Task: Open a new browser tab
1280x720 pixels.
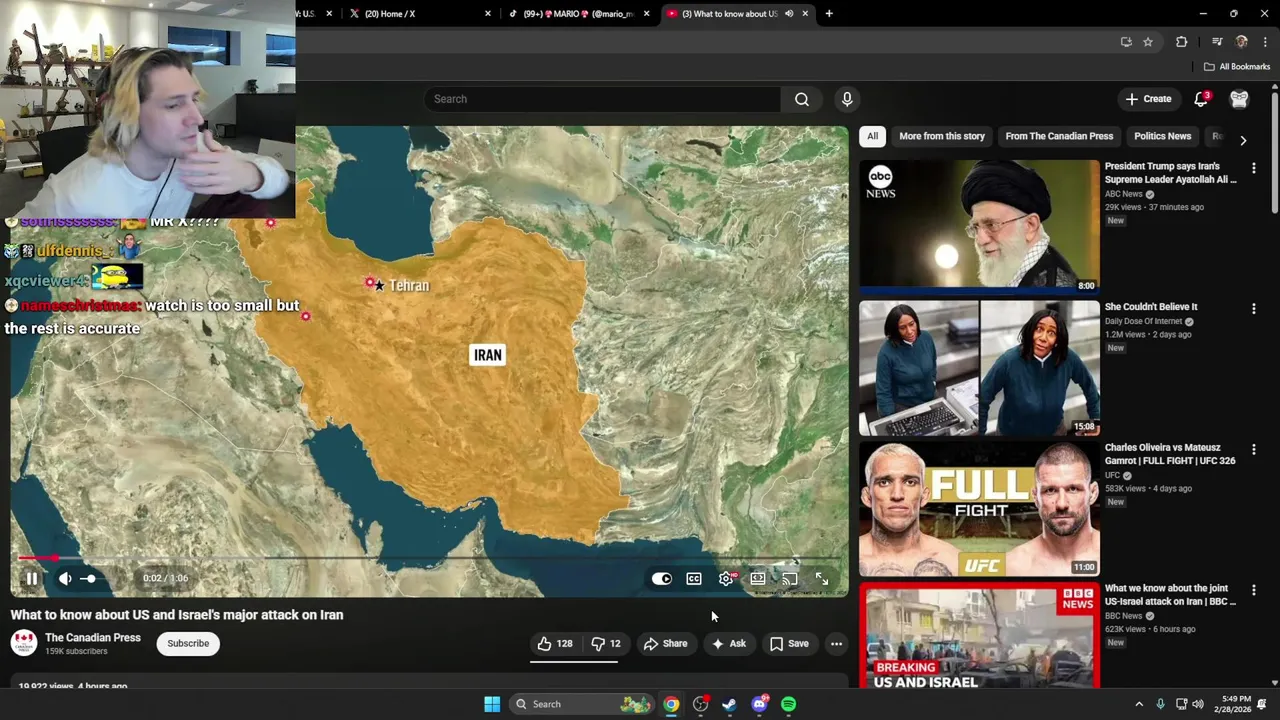Action: click(829, 14)
